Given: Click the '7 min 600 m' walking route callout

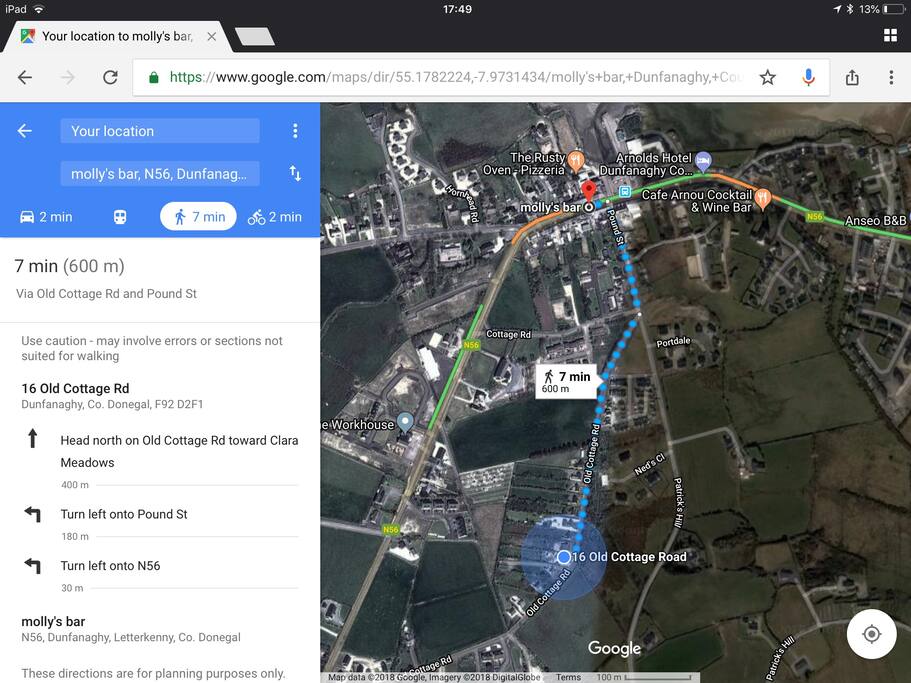Looking at the screenshot, I should (x=566, y=382).
